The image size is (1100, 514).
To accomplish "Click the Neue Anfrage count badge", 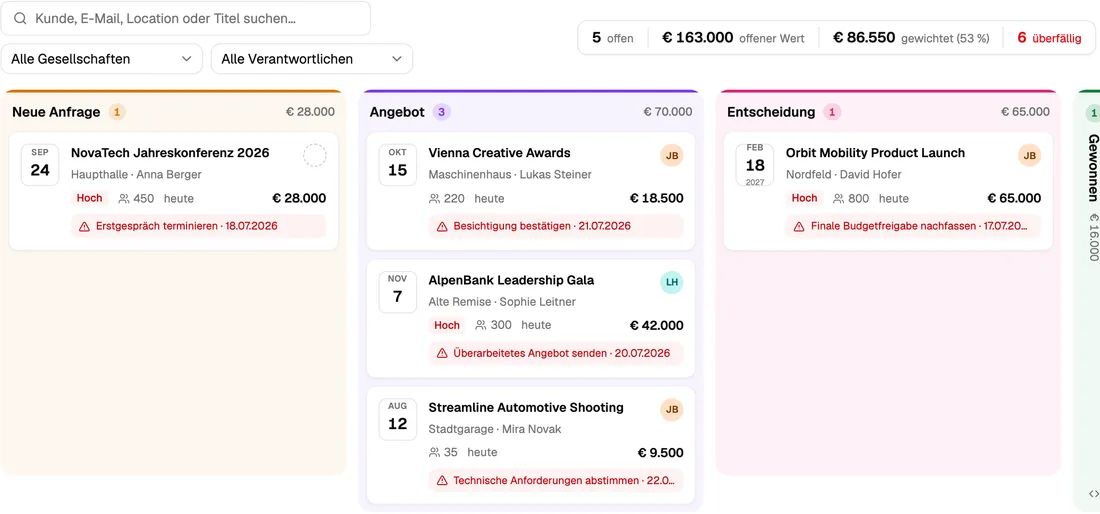I will (117, 112).
